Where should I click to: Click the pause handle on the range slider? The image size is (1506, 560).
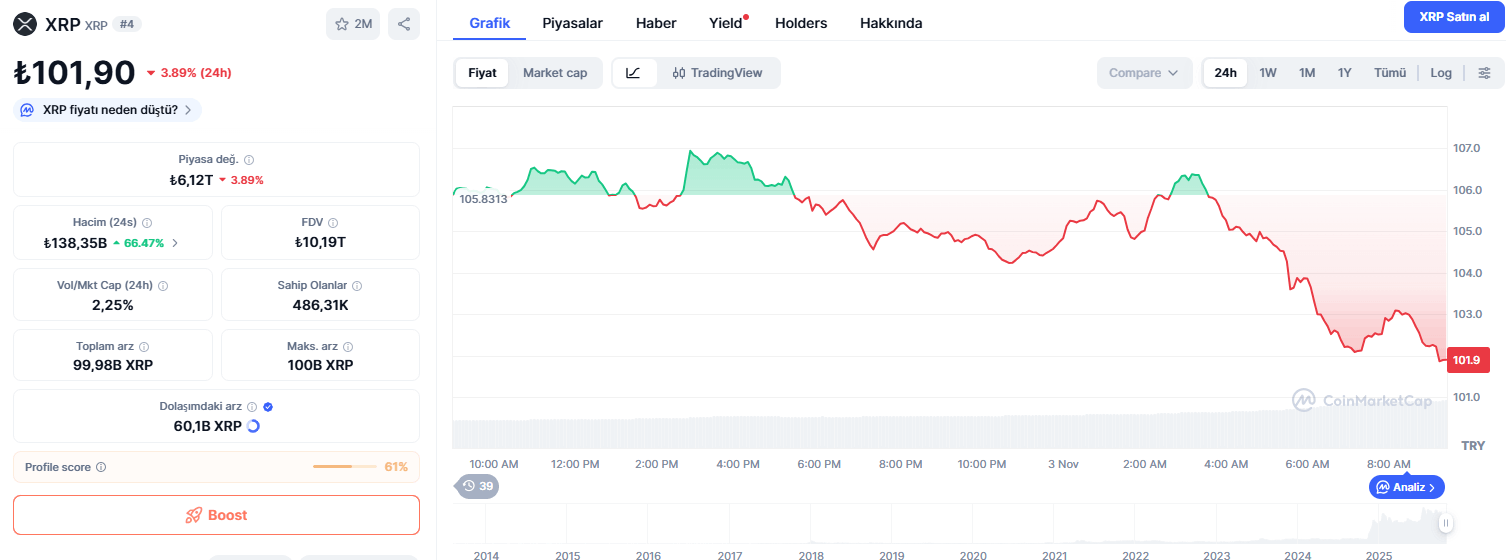click(x=1445, y=523)
